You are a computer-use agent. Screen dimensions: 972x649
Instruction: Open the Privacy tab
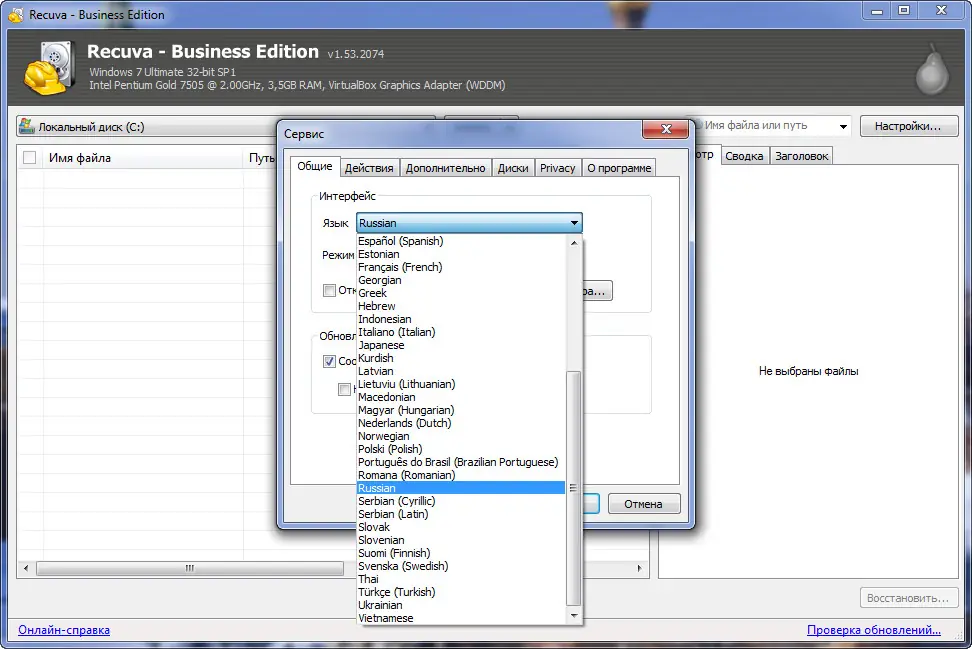[557, 168]
